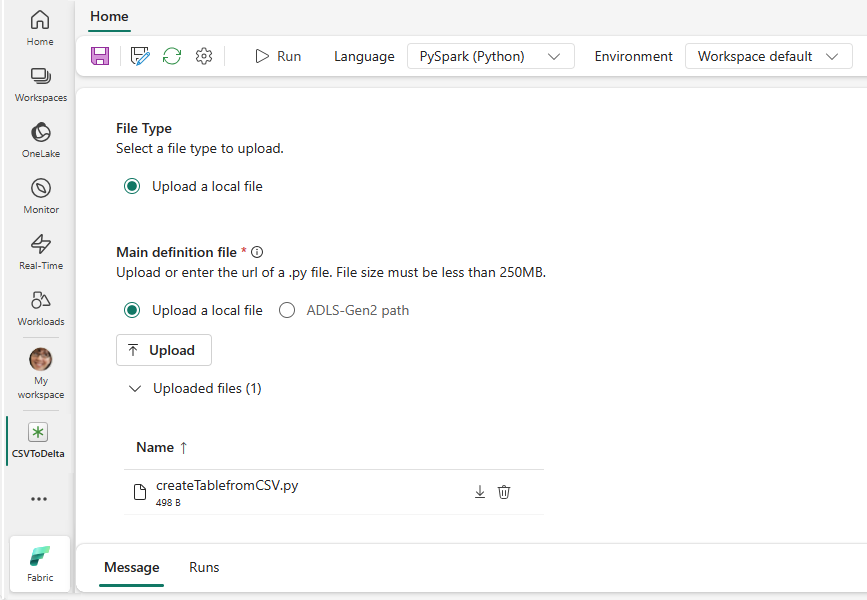
Task: Choose the ADLS-Gen2 path radio option
Action: (287, 310)
